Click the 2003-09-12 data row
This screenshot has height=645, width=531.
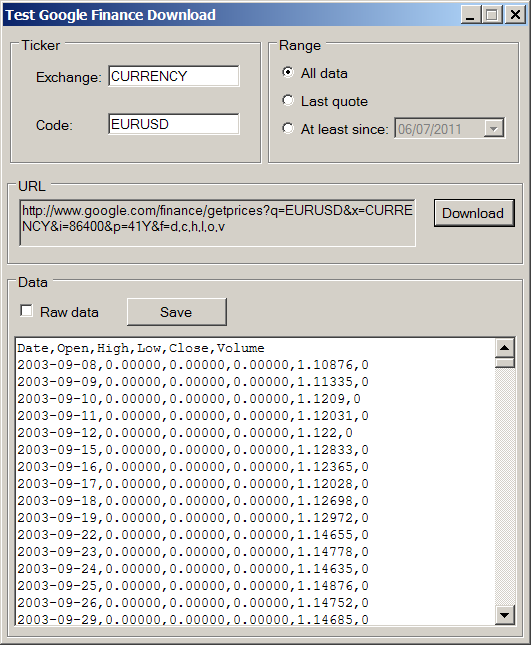click(185, 433)
